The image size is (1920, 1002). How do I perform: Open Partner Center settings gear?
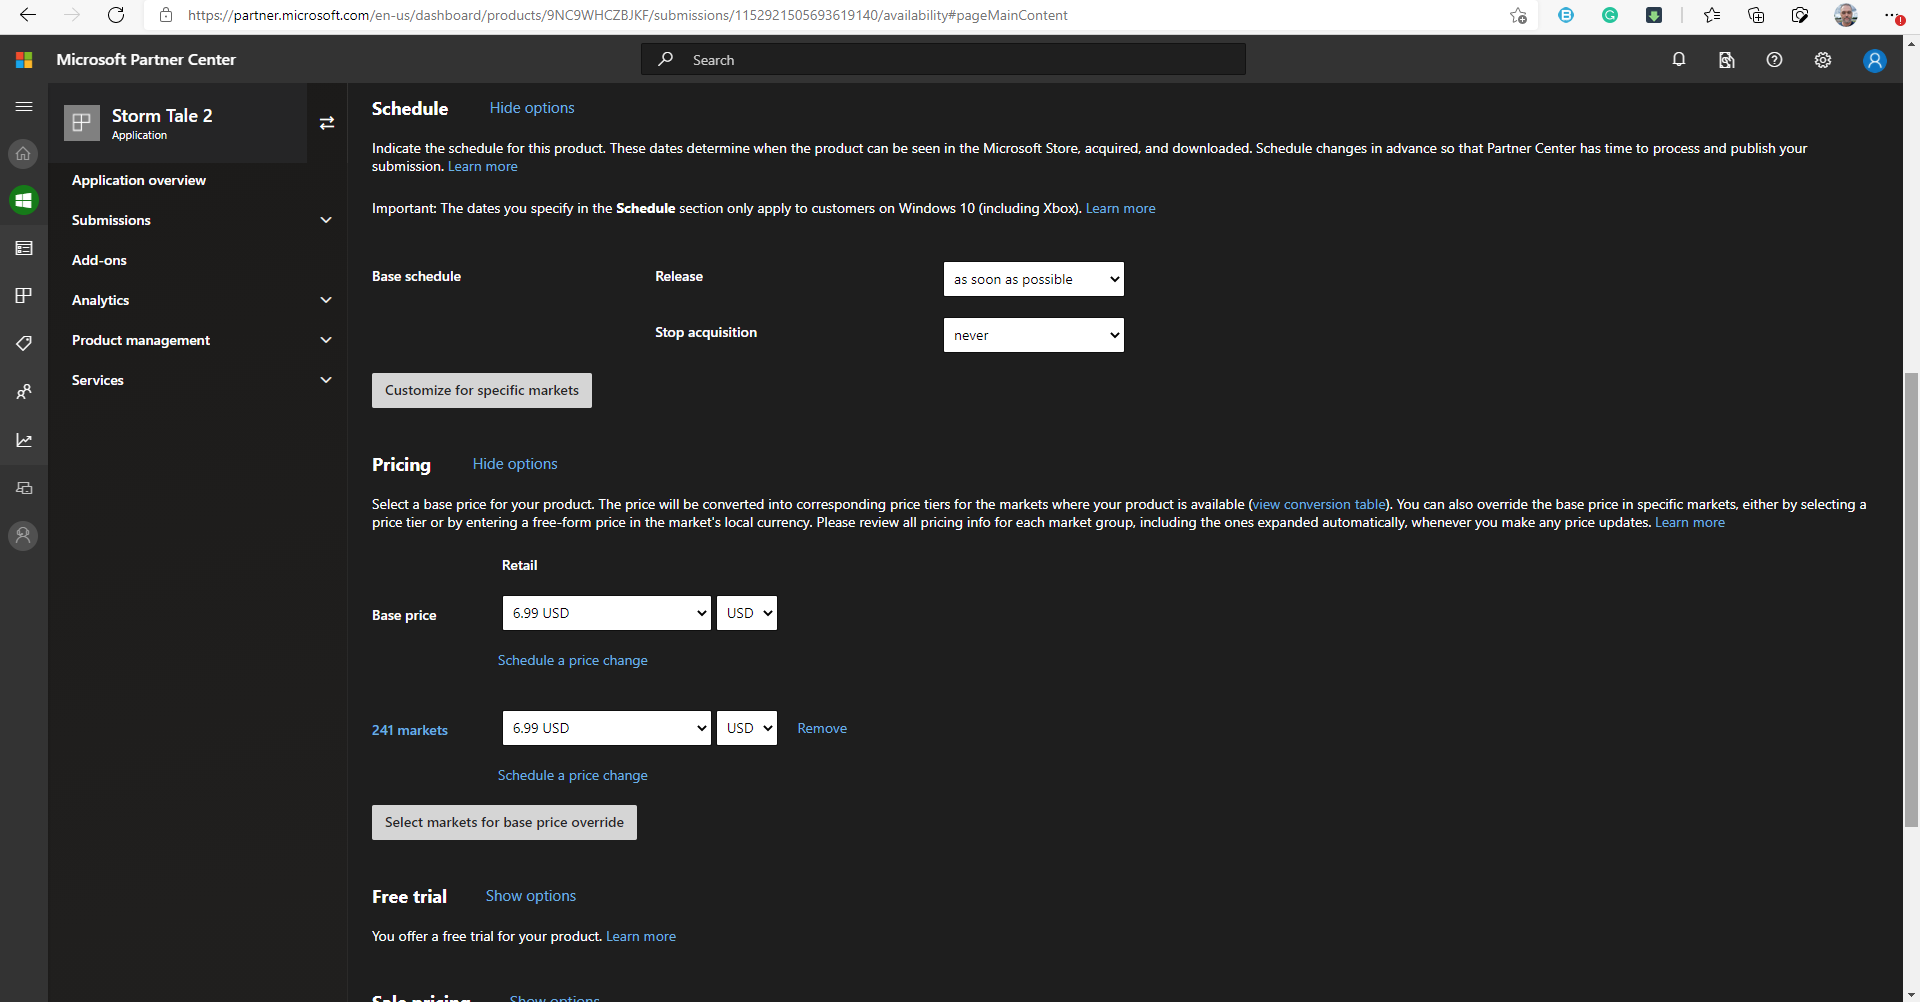tap(1822, 59)
